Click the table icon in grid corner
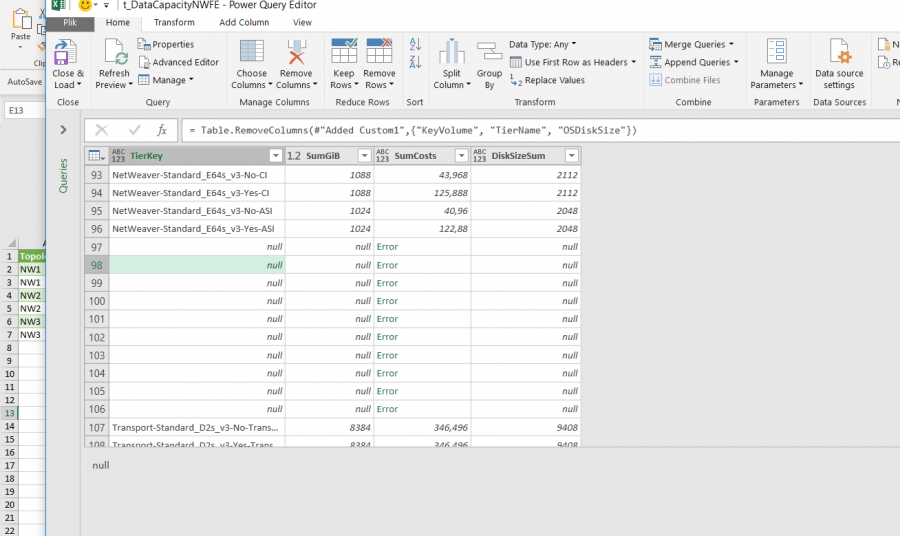This screenshot has width=900, height=536. point(95,156)
